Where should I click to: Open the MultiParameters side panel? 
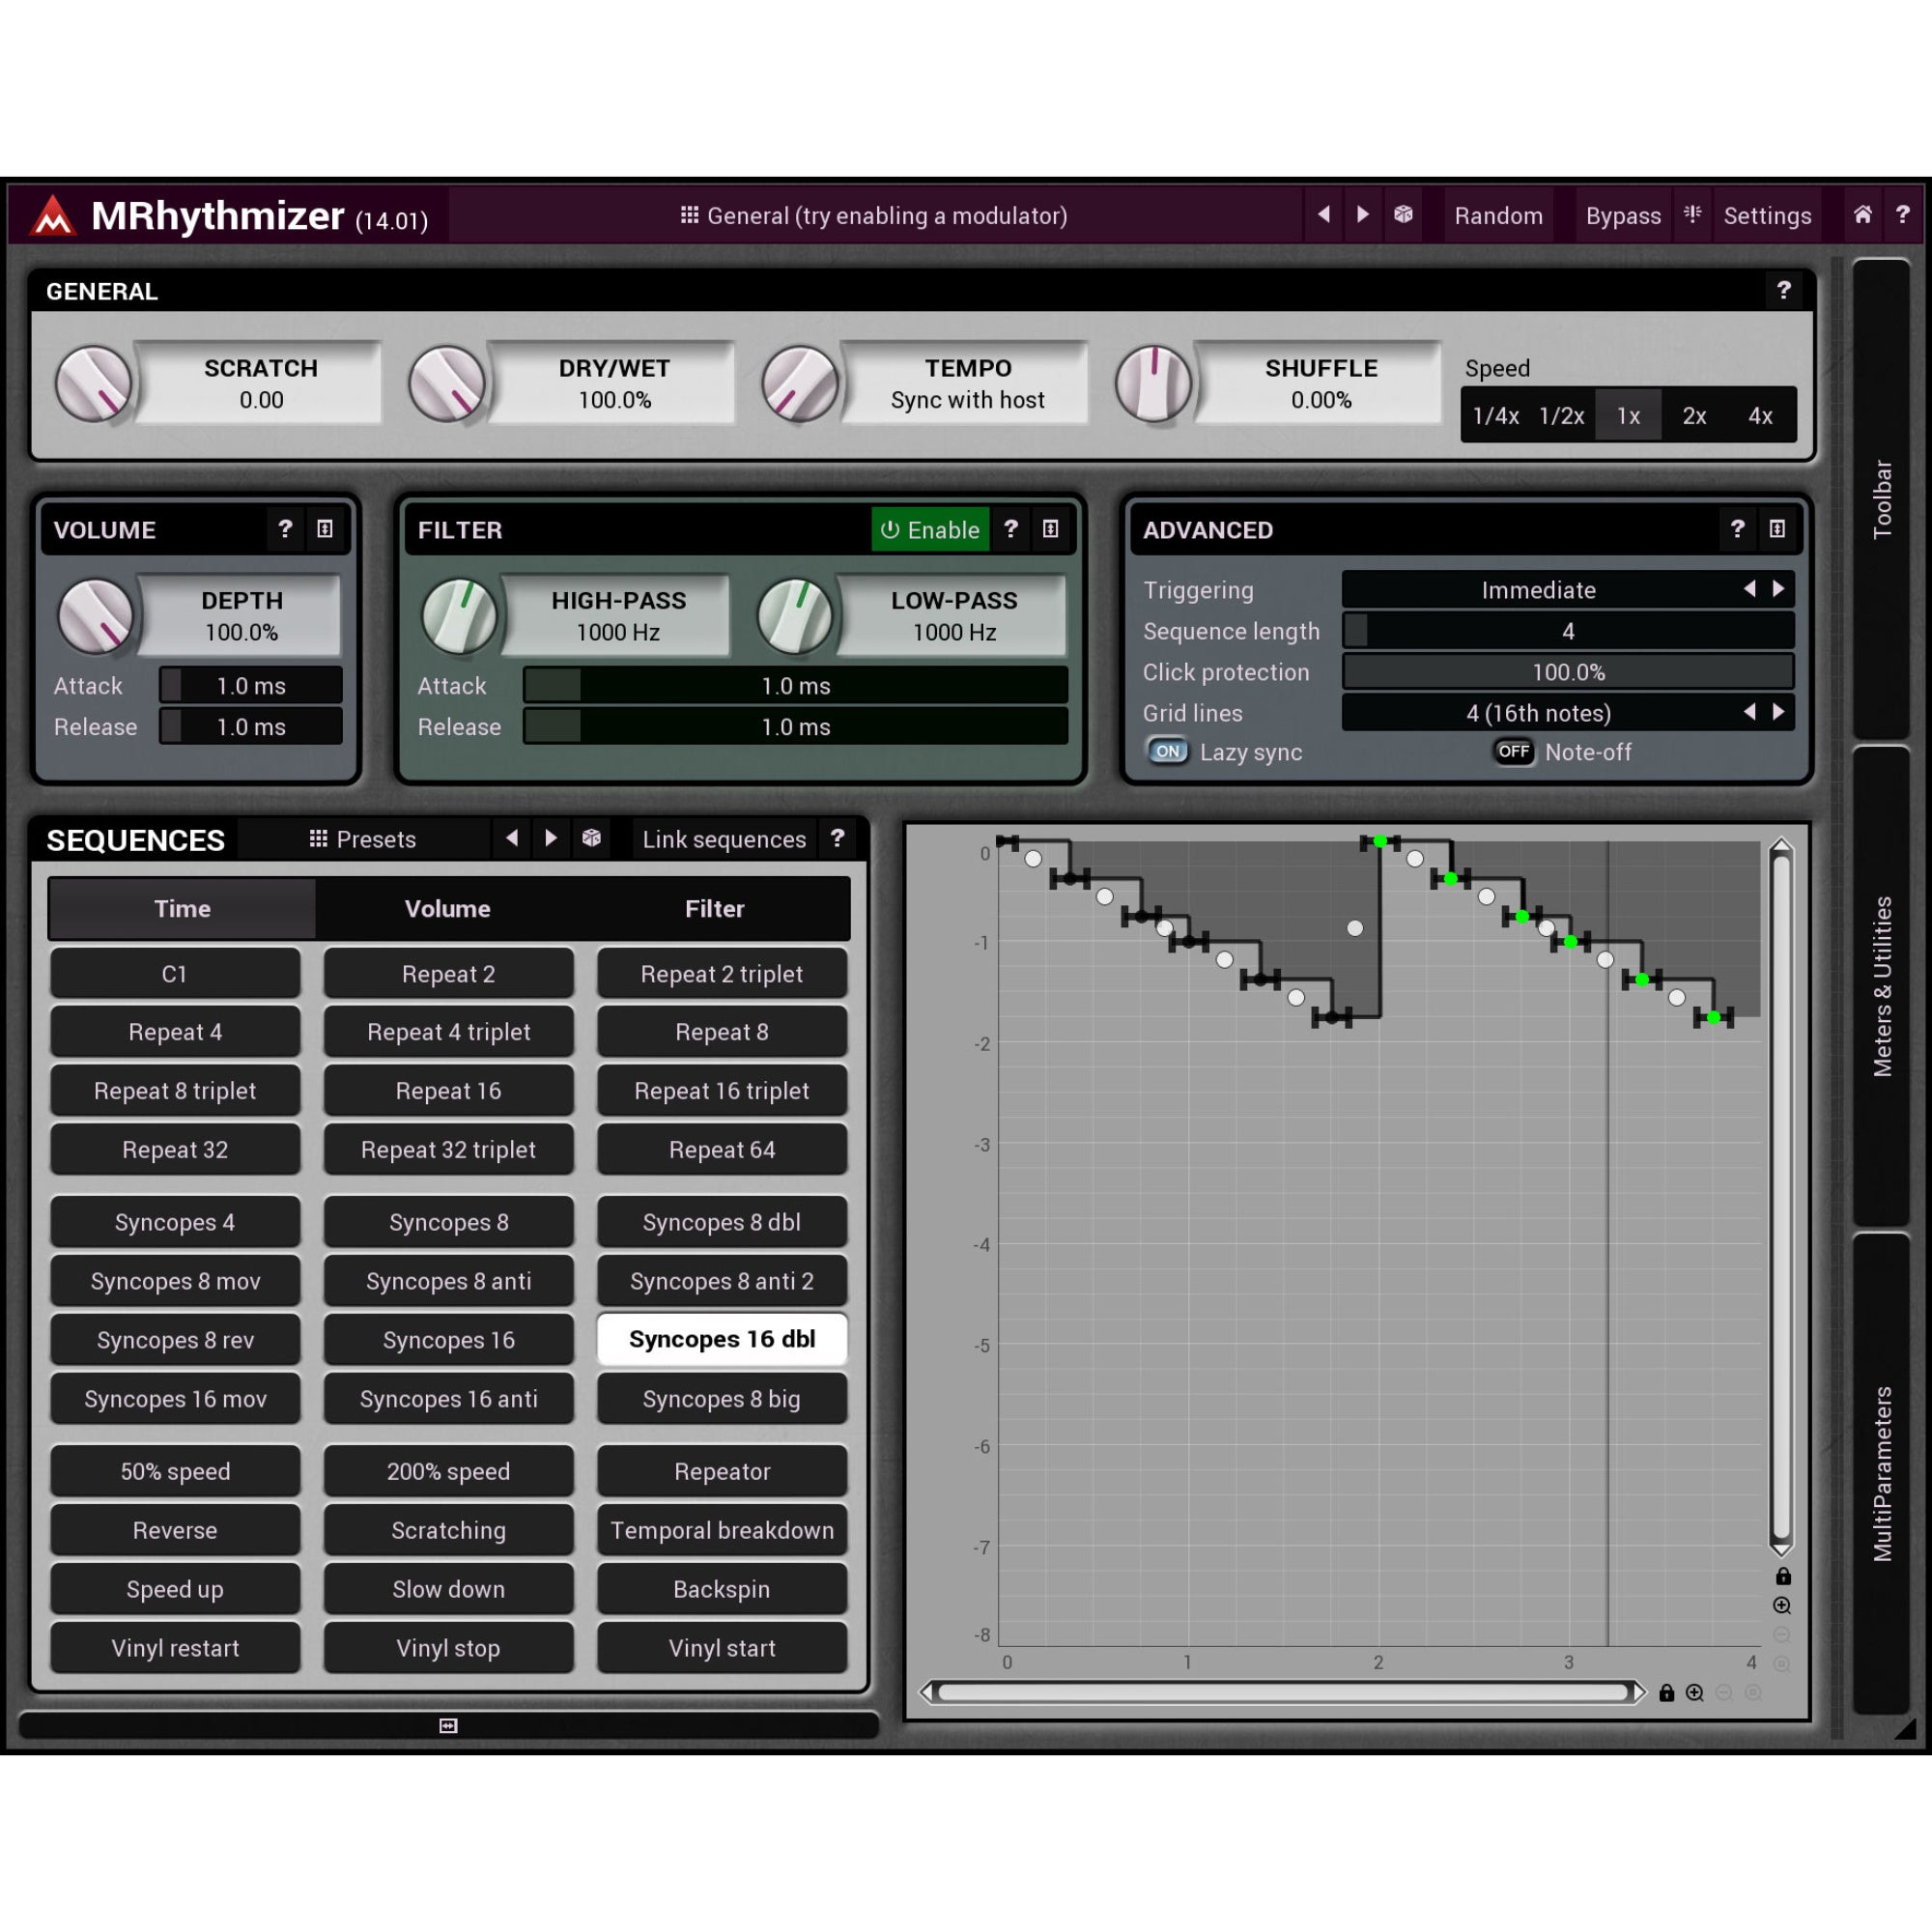pos(1881,1473)
